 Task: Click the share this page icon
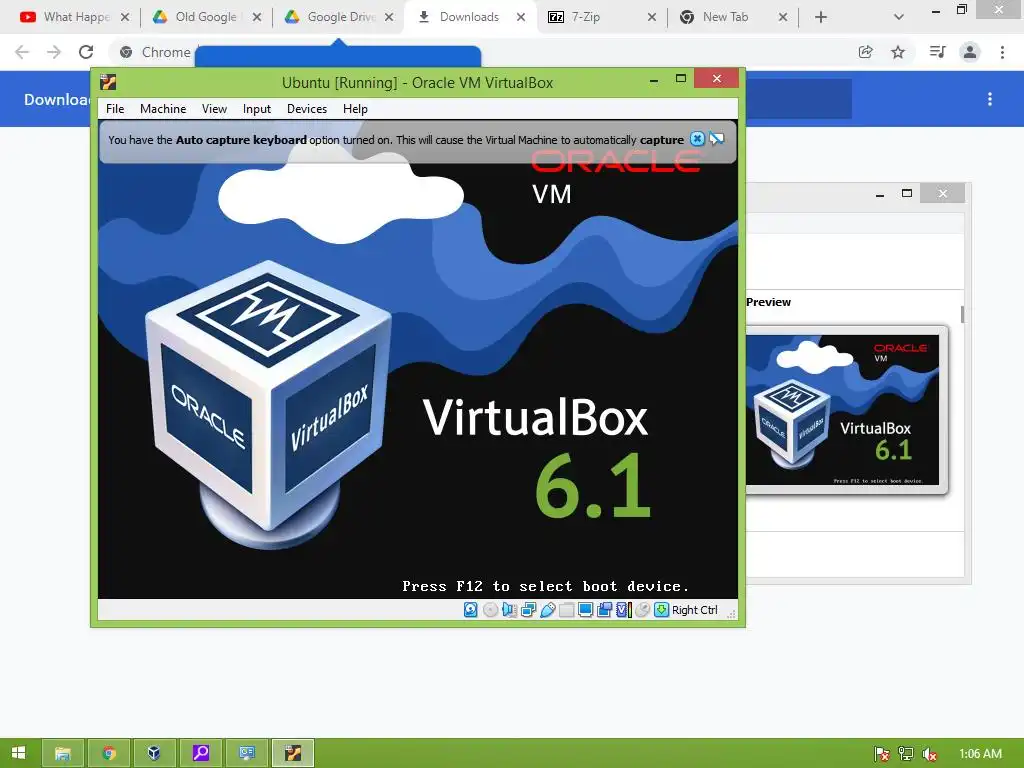[x=866, y=52]
